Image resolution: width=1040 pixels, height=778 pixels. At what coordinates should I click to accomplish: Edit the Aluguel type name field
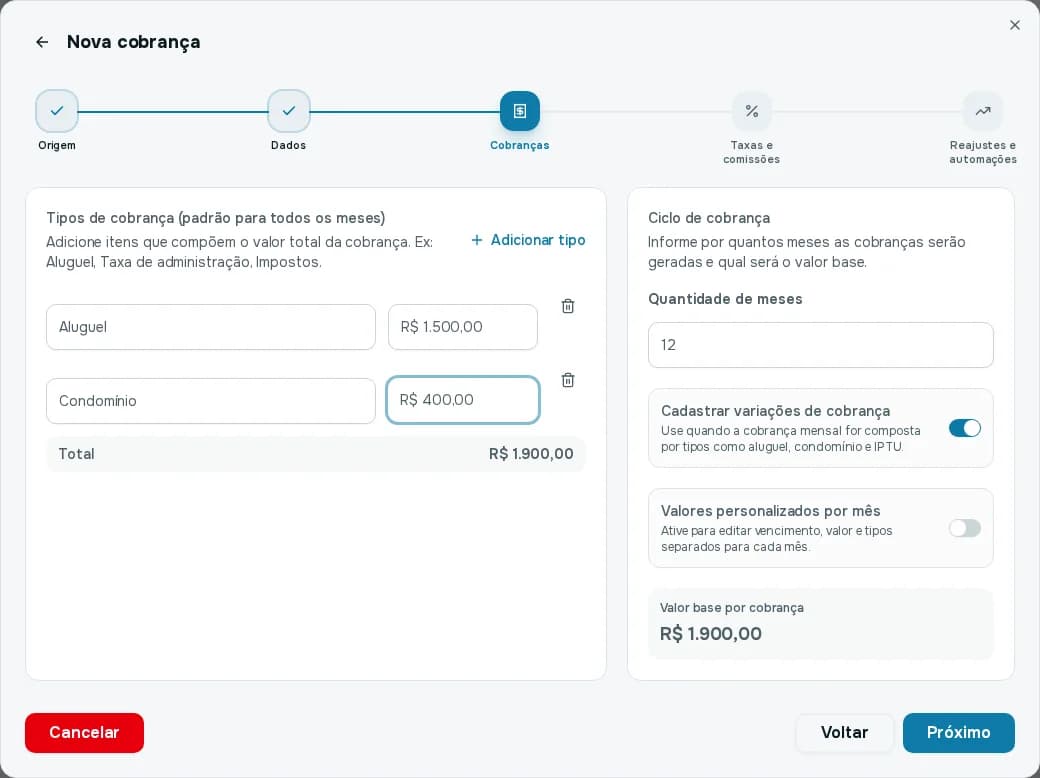[211, 327]
